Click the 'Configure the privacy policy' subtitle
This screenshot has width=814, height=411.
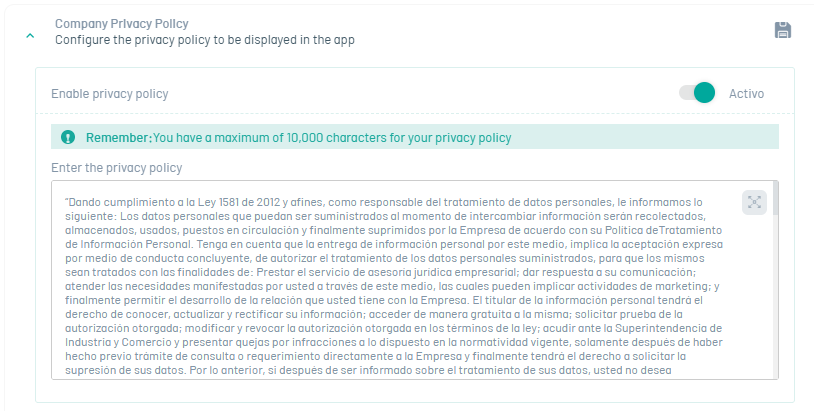(204, 40)
